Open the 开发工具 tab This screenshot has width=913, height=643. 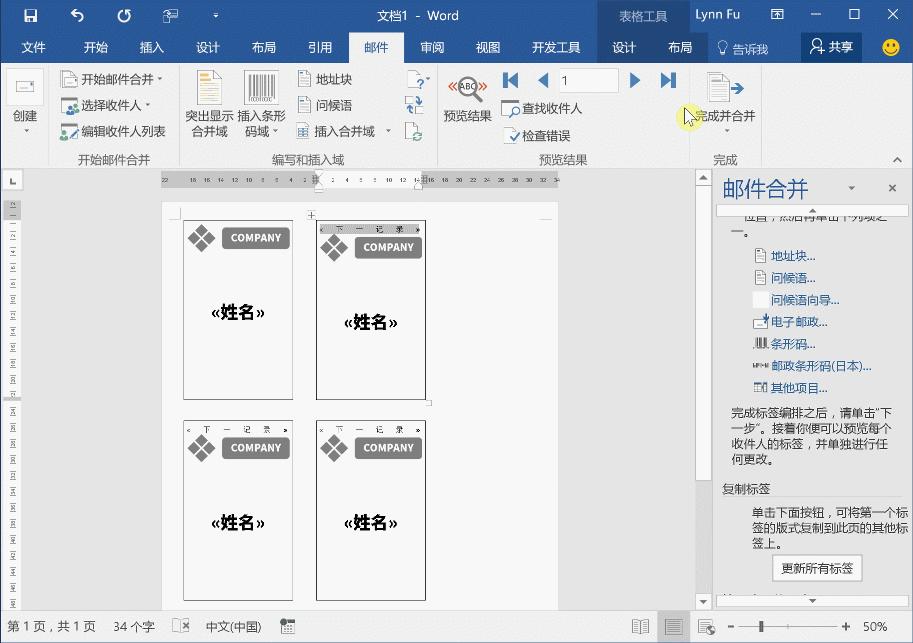[x=556, y=46]
